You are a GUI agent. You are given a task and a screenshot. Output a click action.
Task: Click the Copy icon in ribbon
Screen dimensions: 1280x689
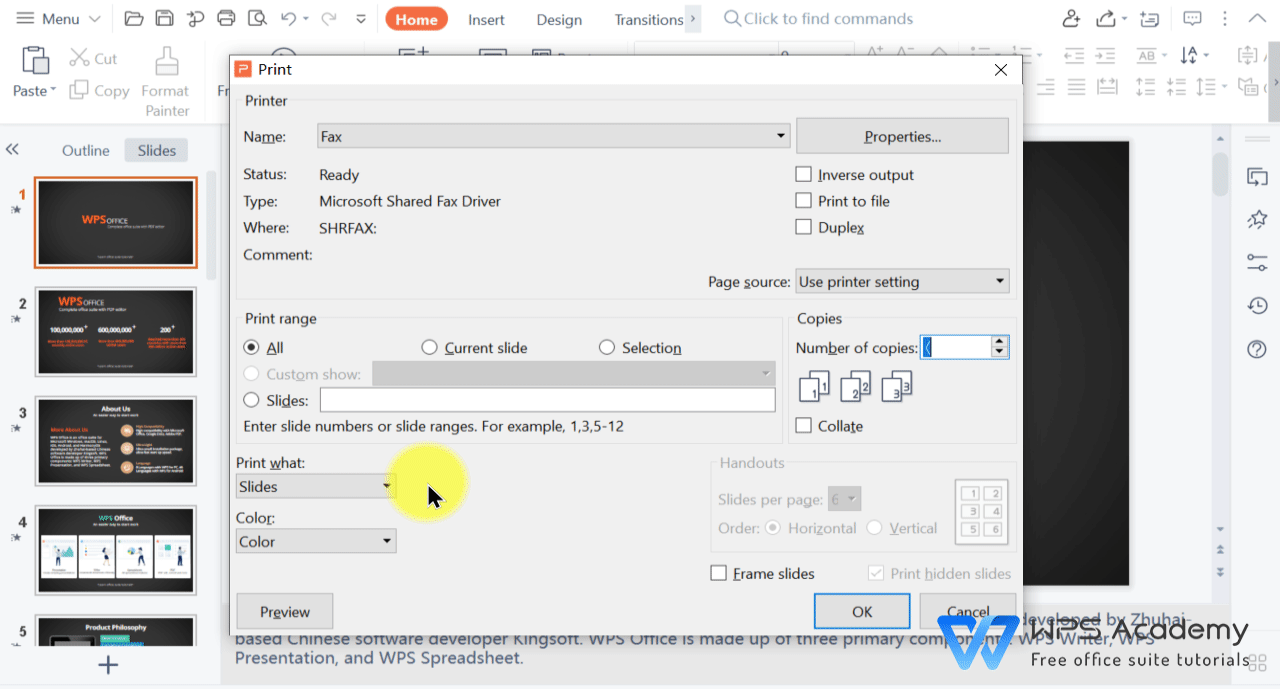pyautogui.click(x=79, y=90)
